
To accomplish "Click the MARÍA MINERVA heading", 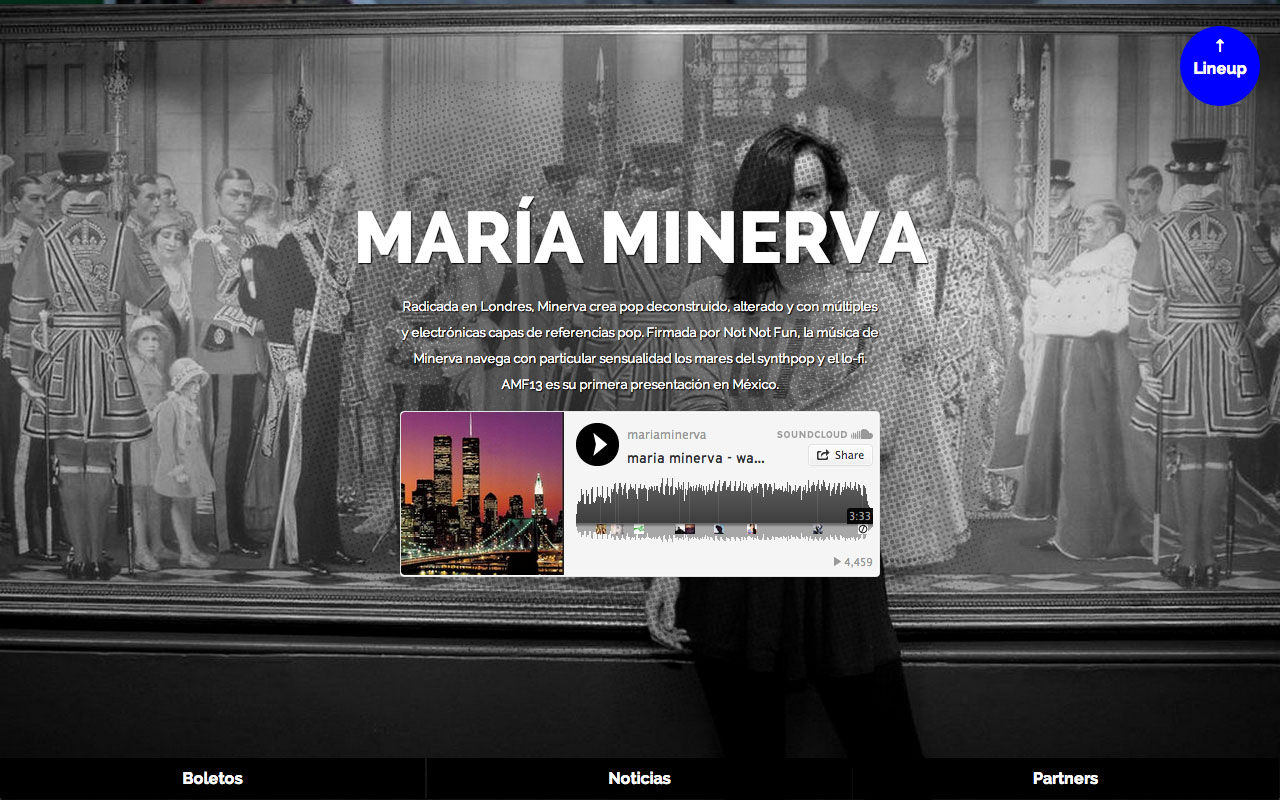I will tap(640, 238).
